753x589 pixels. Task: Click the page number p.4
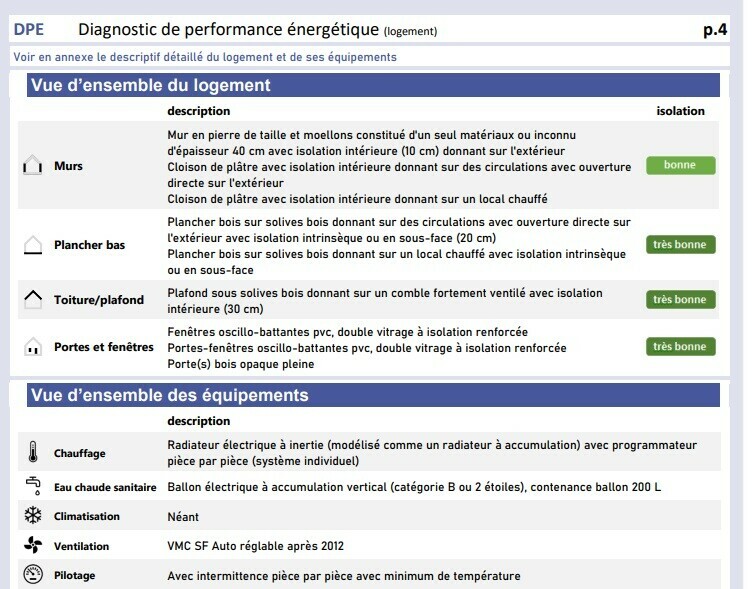[714, 30]
